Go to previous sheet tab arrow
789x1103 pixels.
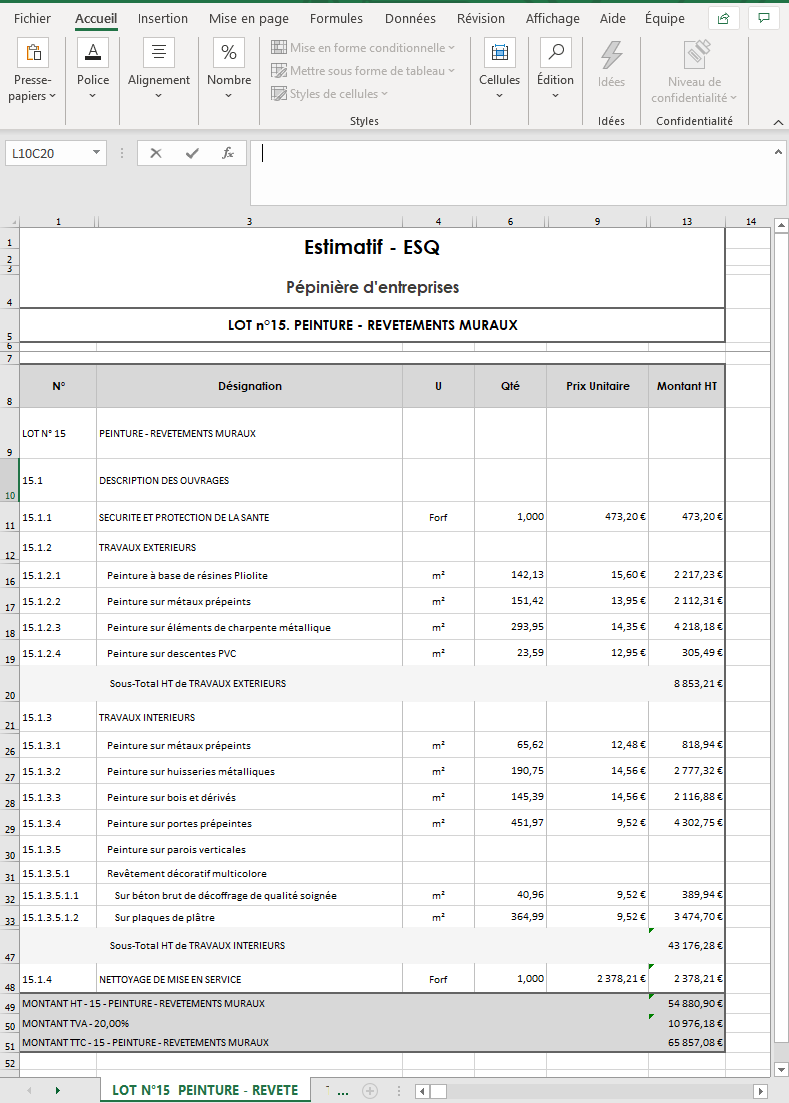30,1091
